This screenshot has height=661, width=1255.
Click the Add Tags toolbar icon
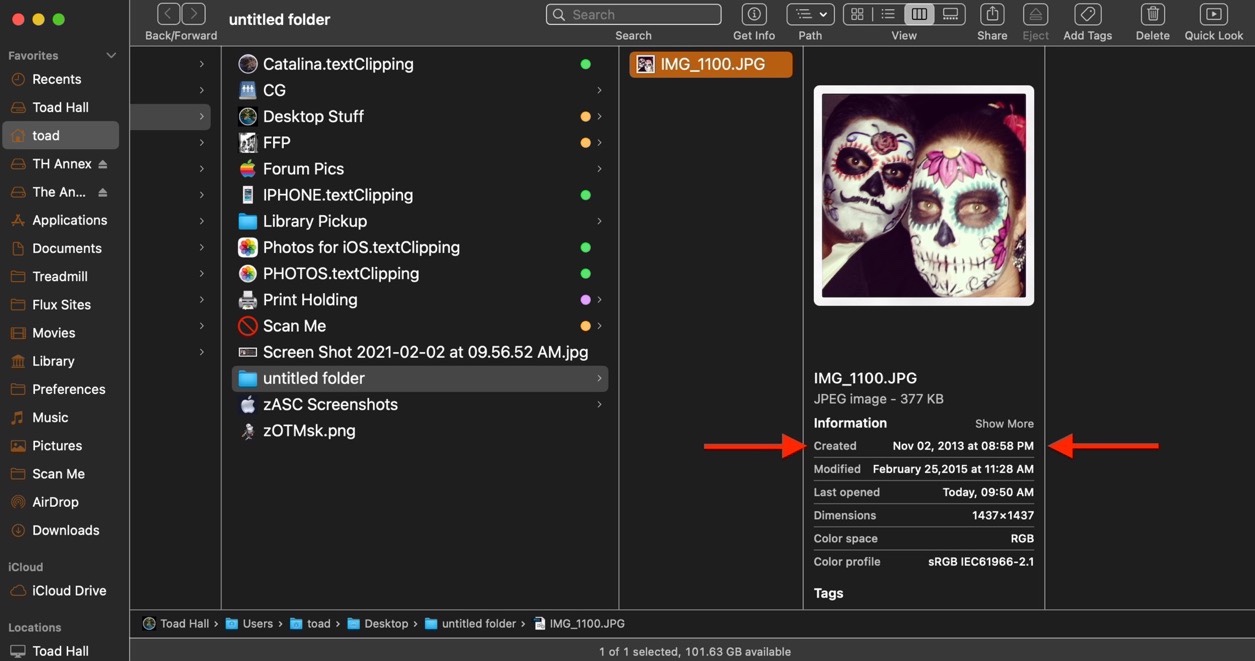[x=1088, y=14]
